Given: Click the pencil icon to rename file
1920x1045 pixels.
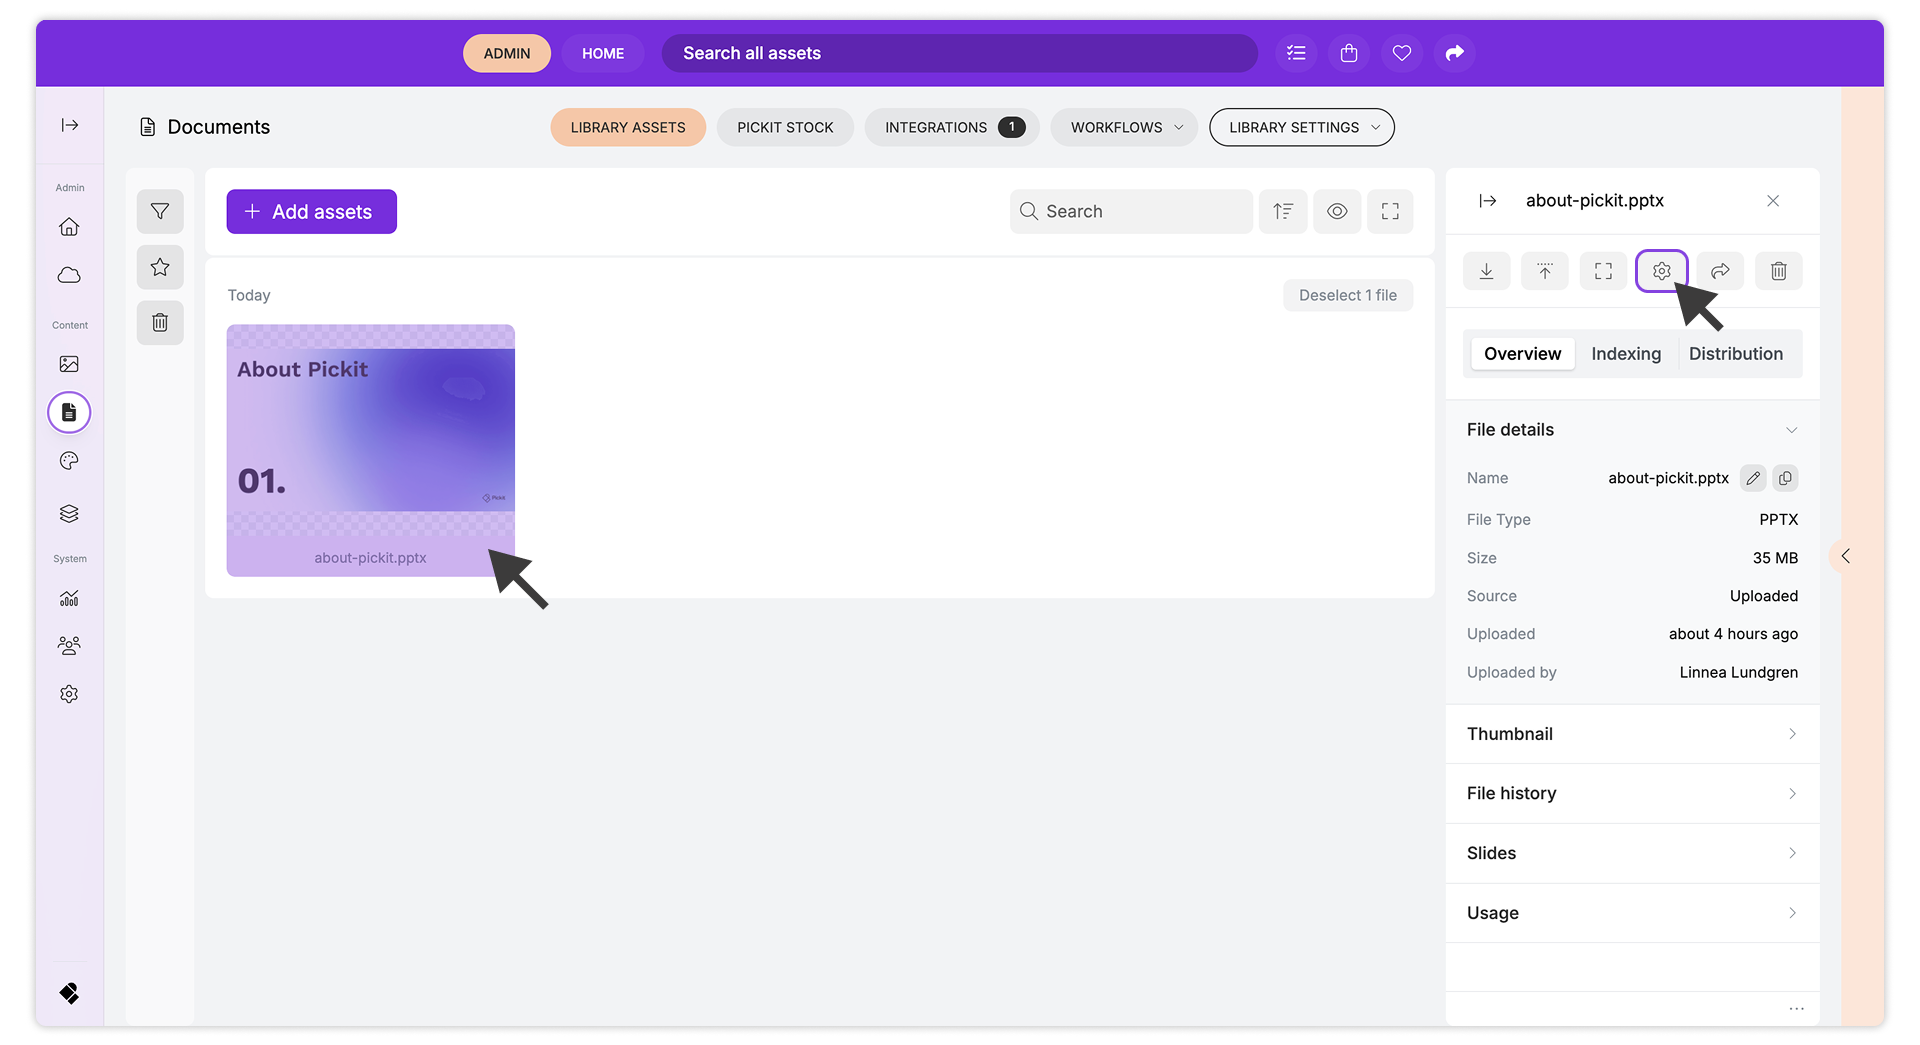Looking at the screenshot, I should (x=1753, y=478).
